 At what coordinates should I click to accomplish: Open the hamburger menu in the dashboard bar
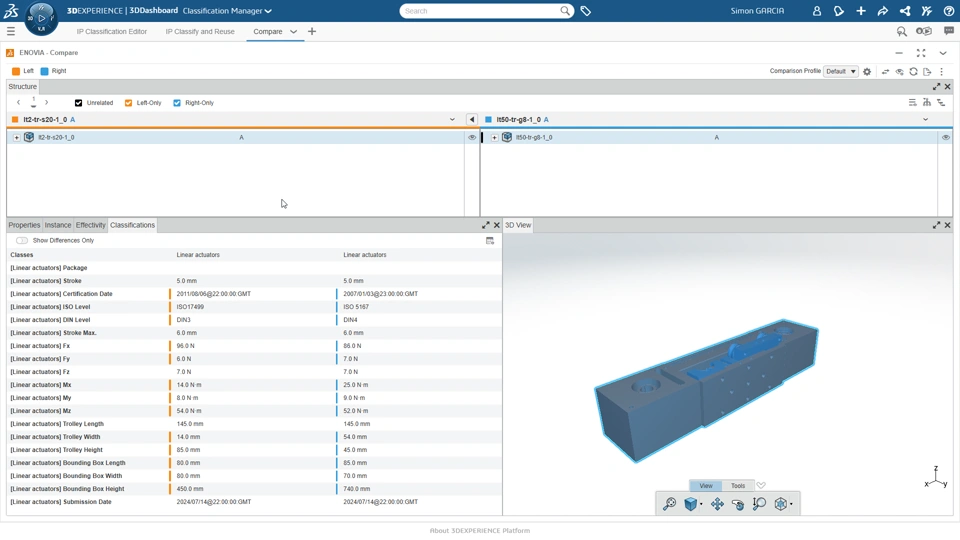pos(11,31)
